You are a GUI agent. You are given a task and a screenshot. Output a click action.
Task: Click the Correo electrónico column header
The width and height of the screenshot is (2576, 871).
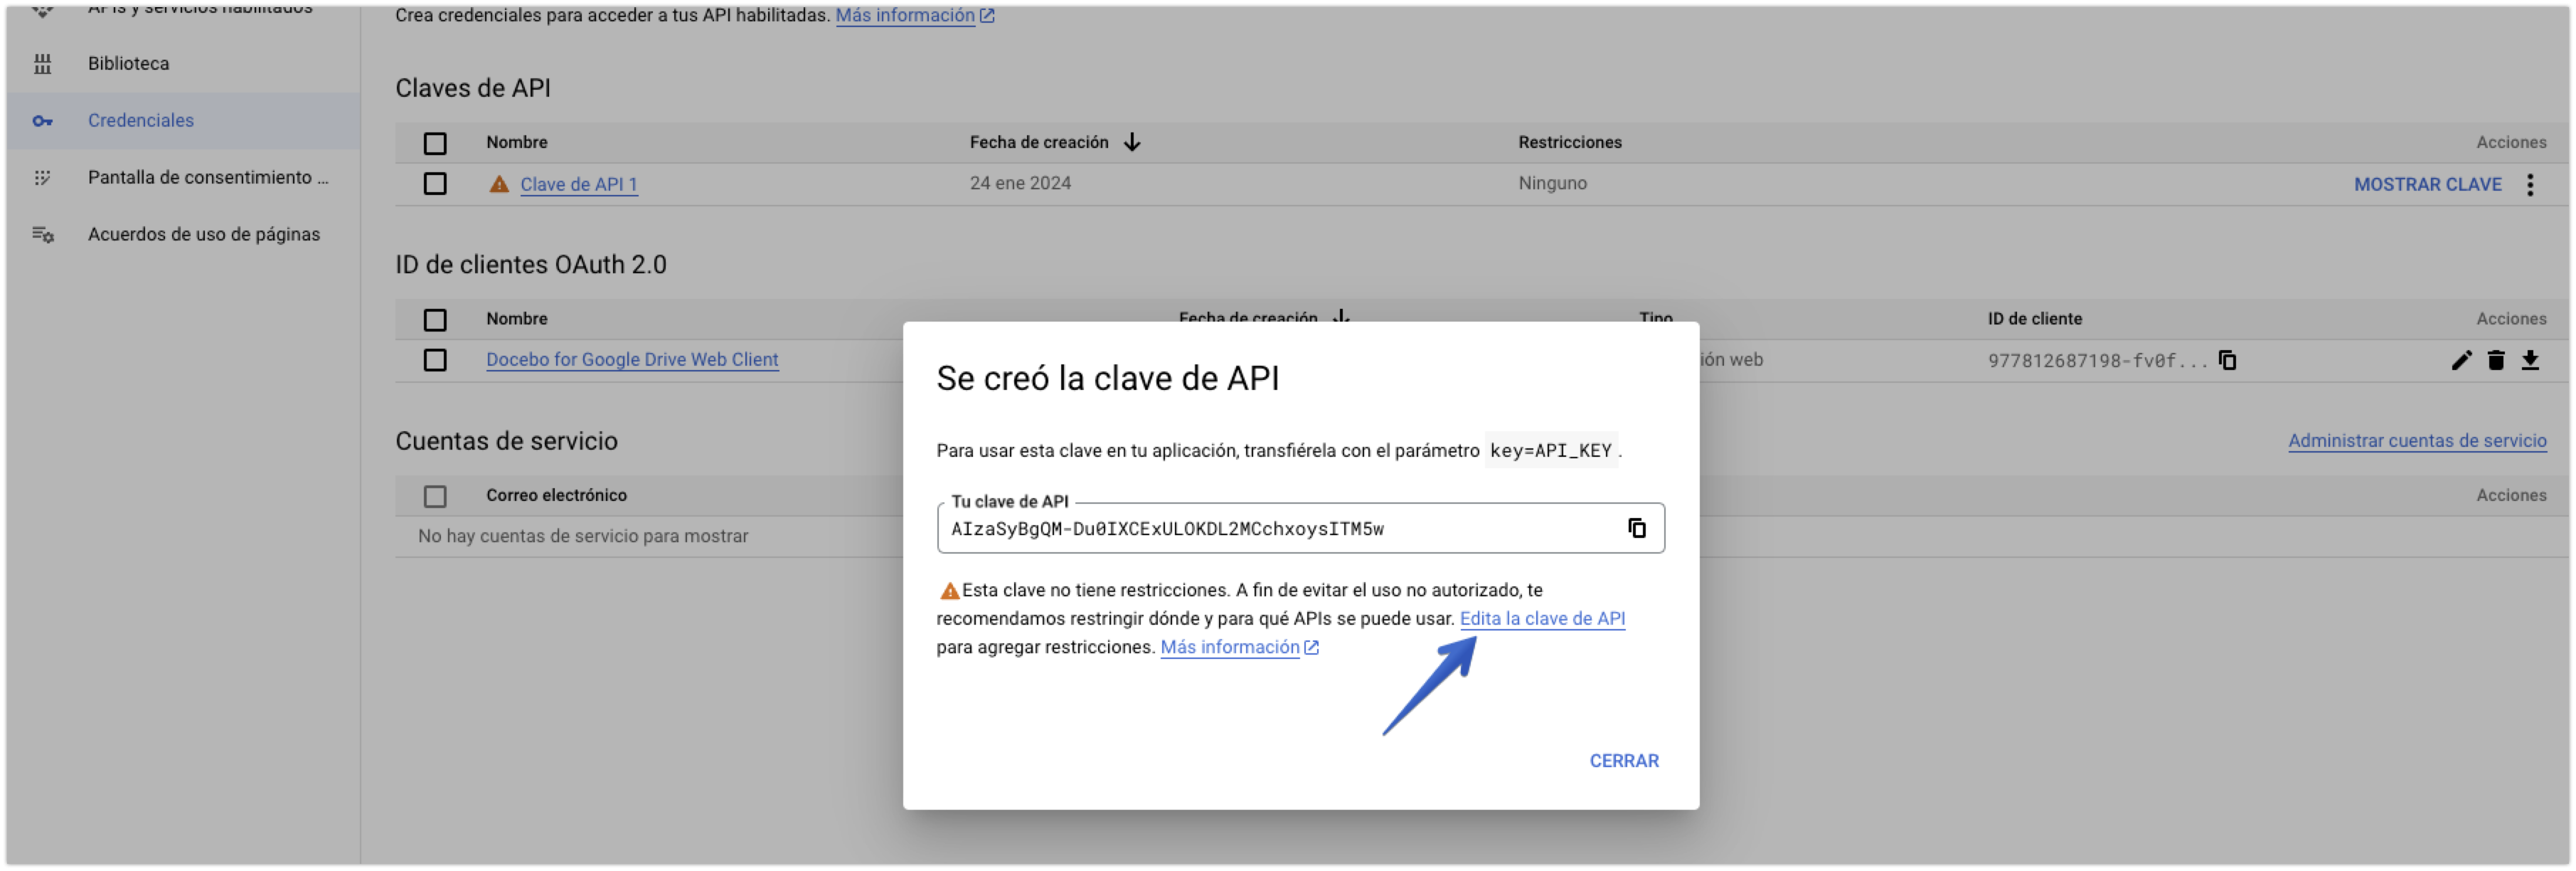click(x=556, y=495)
